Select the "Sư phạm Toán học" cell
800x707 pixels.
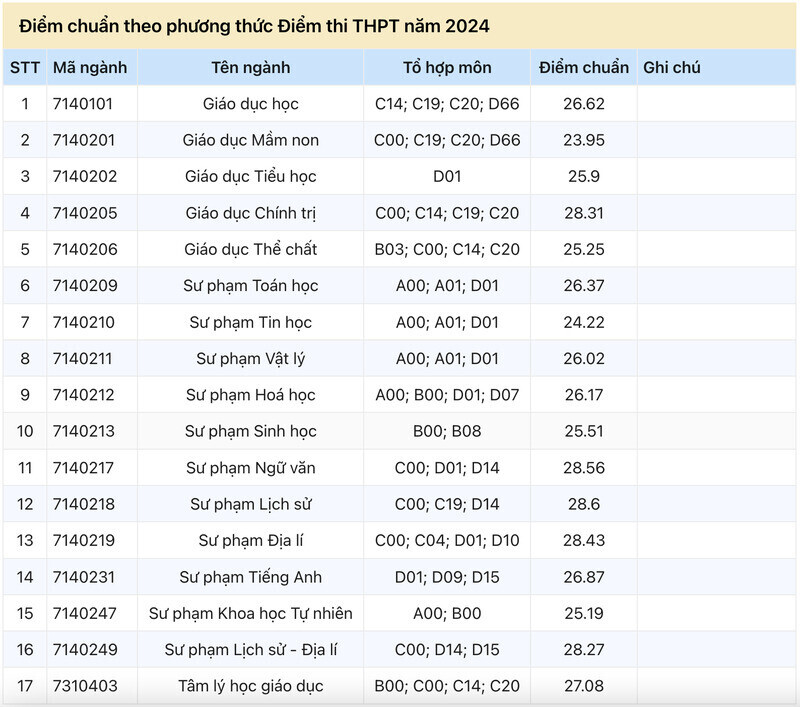pyautogui.click(x=250, y=286)
